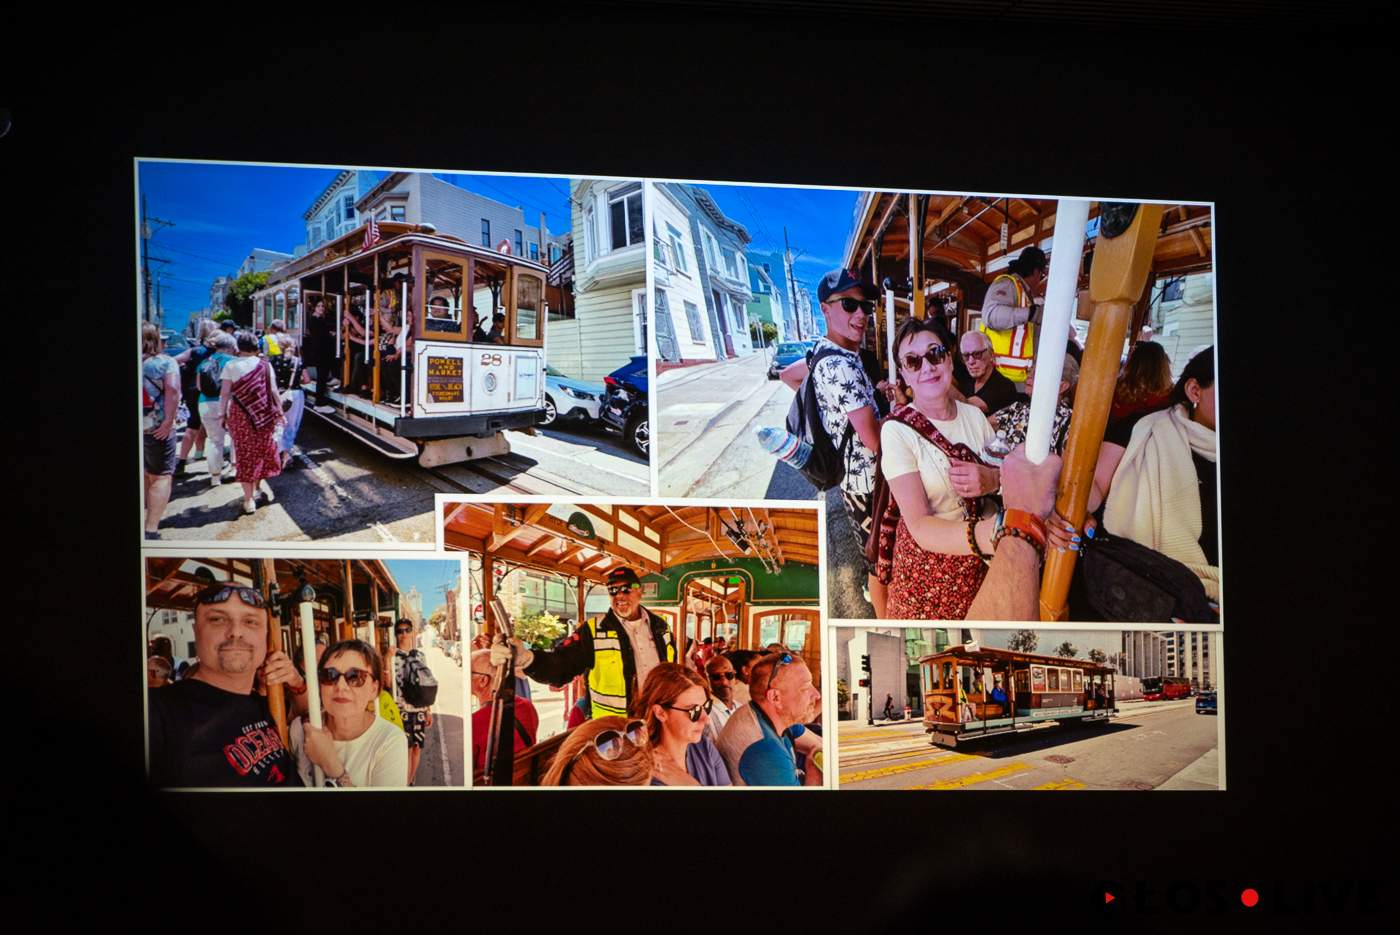1400x935 pixels.
Task: Click the white pole in the large right photo
Action: coord(1057,320)
